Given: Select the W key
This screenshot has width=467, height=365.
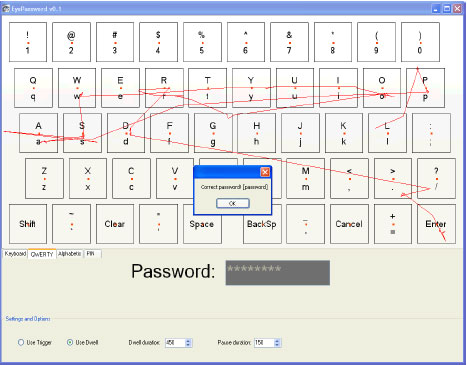Looking at the screenshot, I should click(77, 88).
